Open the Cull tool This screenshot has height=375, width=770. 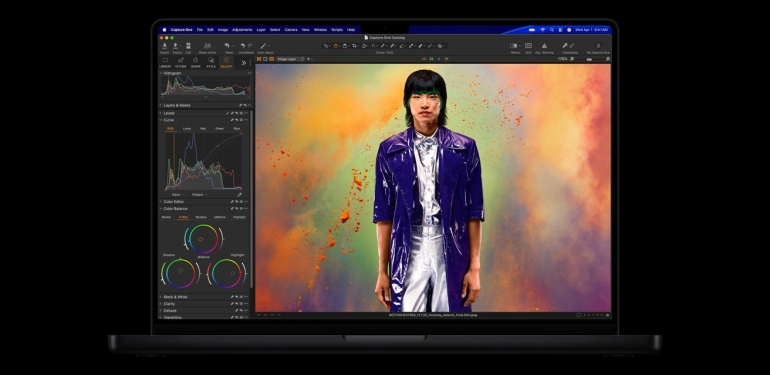tap(188, 46)
